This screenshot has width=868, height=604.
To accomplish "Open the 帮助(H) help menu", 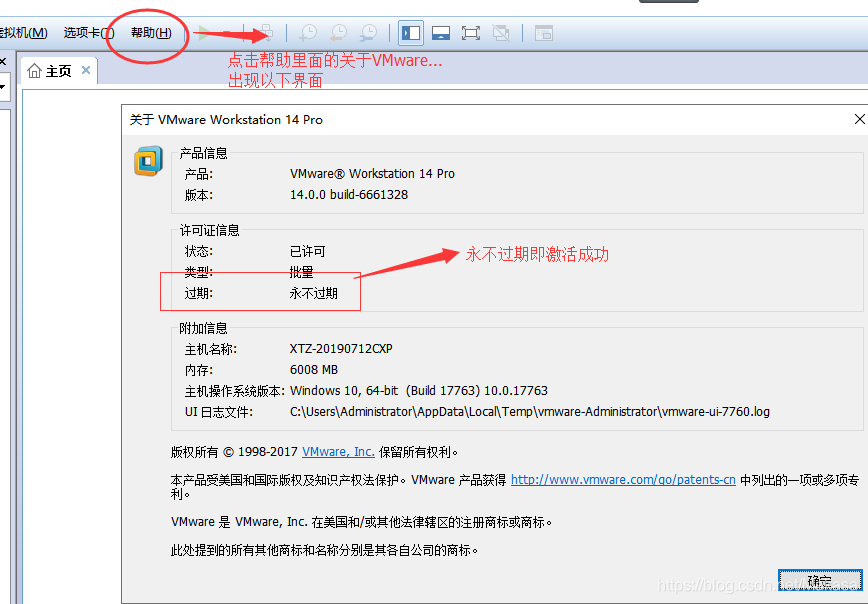I will click(x=151, y=33).
